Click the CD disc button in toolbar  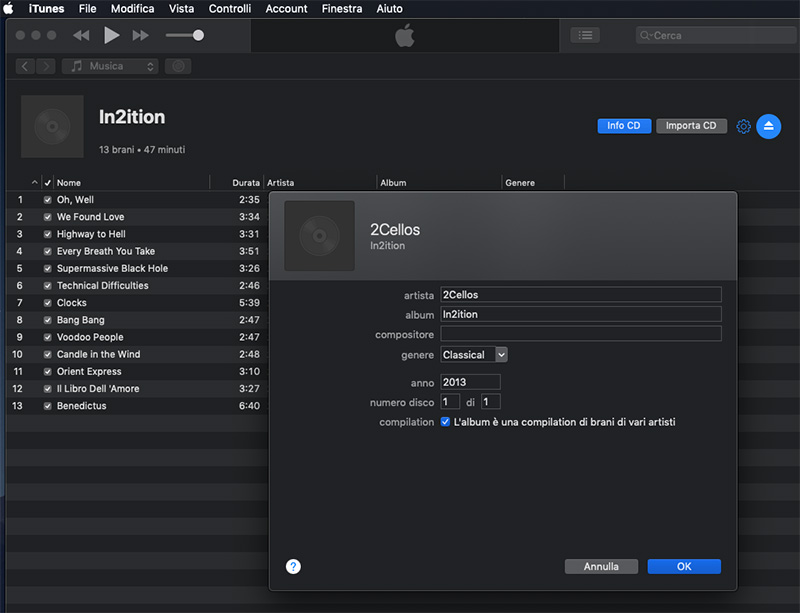[178, 66]
